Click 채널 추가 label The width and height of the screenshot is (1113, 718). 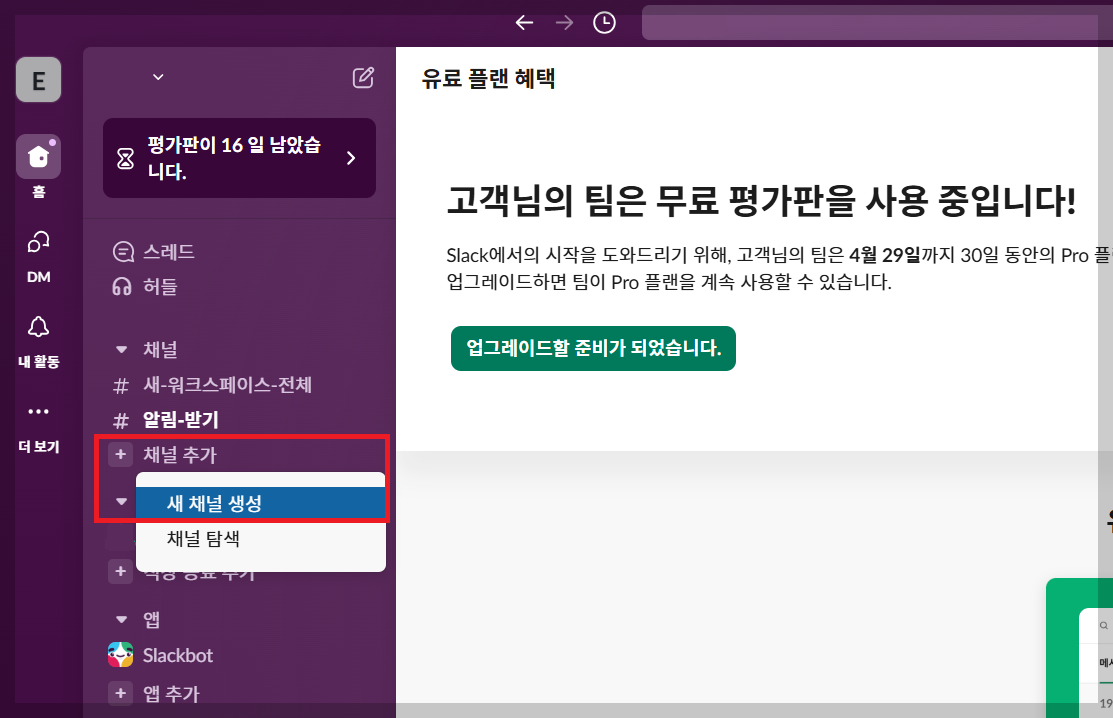(180, 455)
